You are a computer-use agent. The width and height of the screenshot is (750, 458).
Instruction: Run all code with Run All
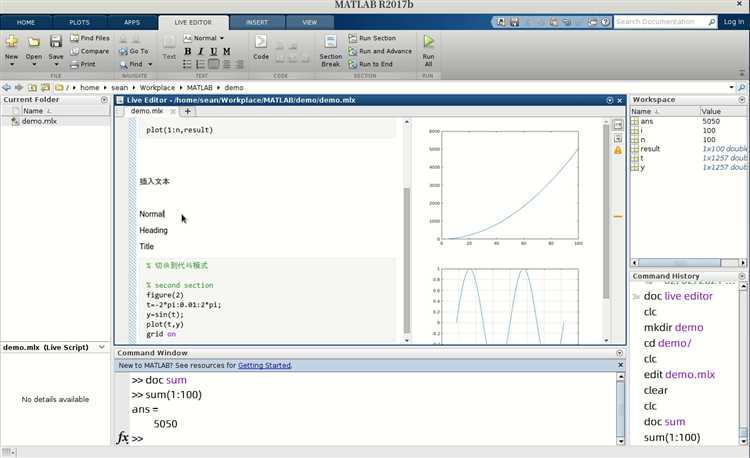pyautogui.click(x=428, y=51)
